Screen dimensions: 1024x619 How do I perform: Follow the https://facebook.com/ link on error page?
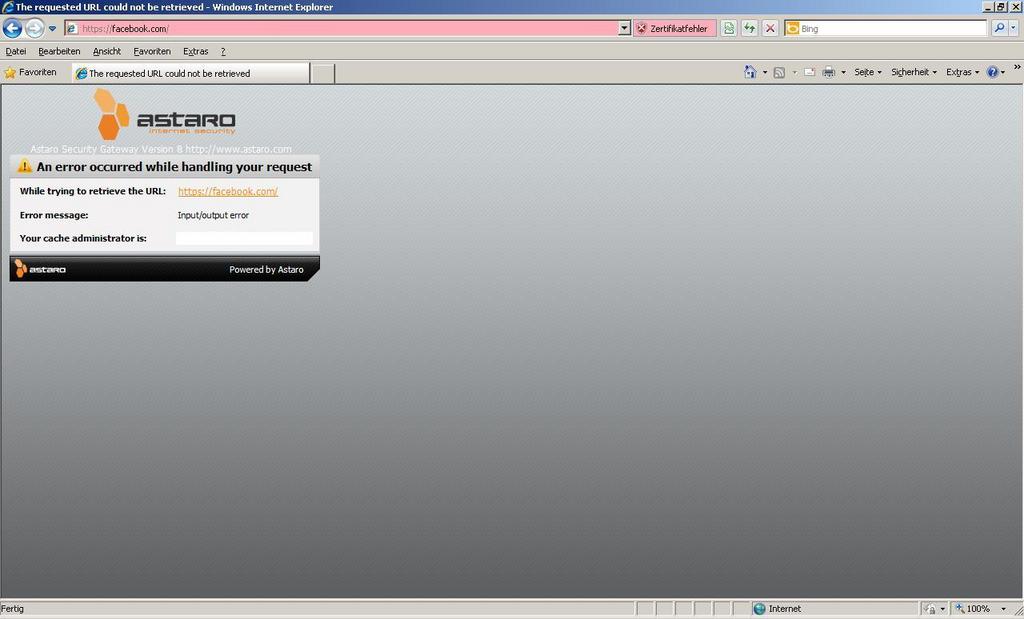[228, 191]
